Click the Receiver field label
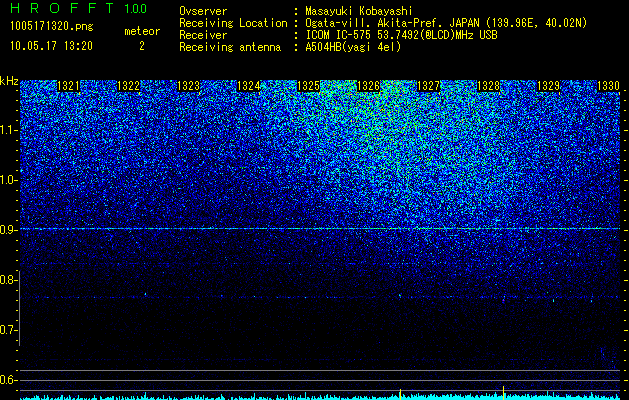This screenshot has height=400, width=629. pos(203,35)
